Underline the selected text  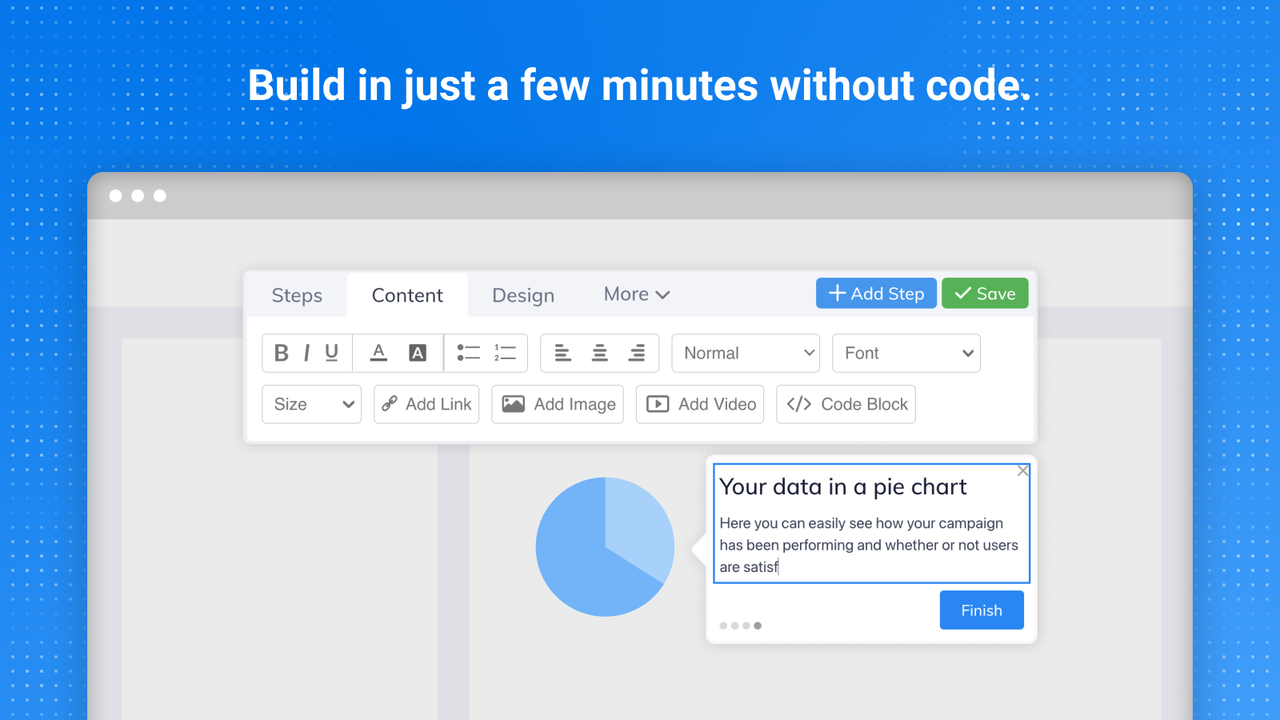(332, 353)
